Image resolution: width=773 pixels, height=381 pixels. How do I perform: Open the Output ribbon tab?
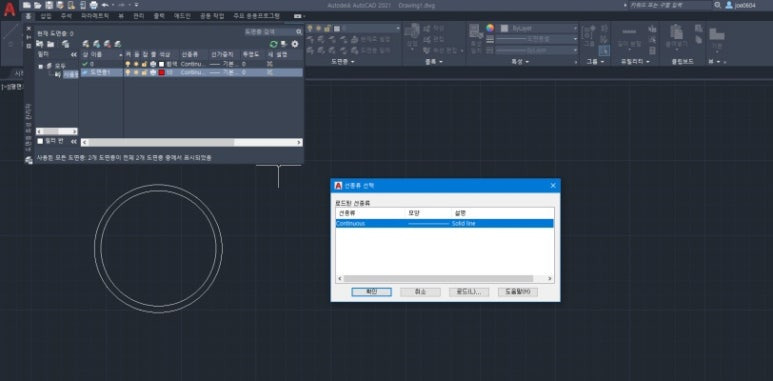159,16
